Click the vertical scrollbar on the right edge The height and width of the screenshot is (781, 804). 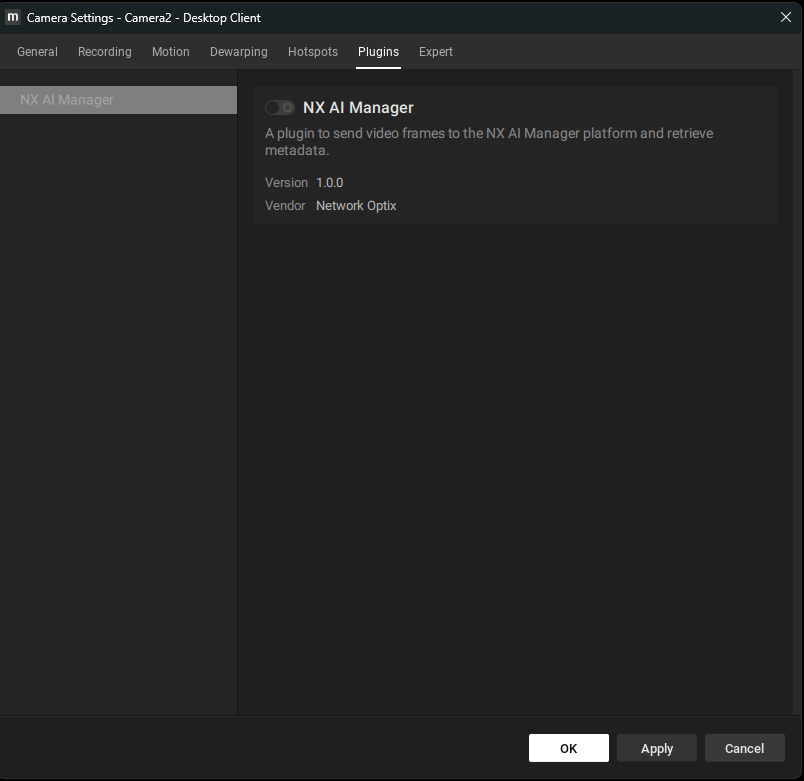pyautogui.click(x=798, y=392)
